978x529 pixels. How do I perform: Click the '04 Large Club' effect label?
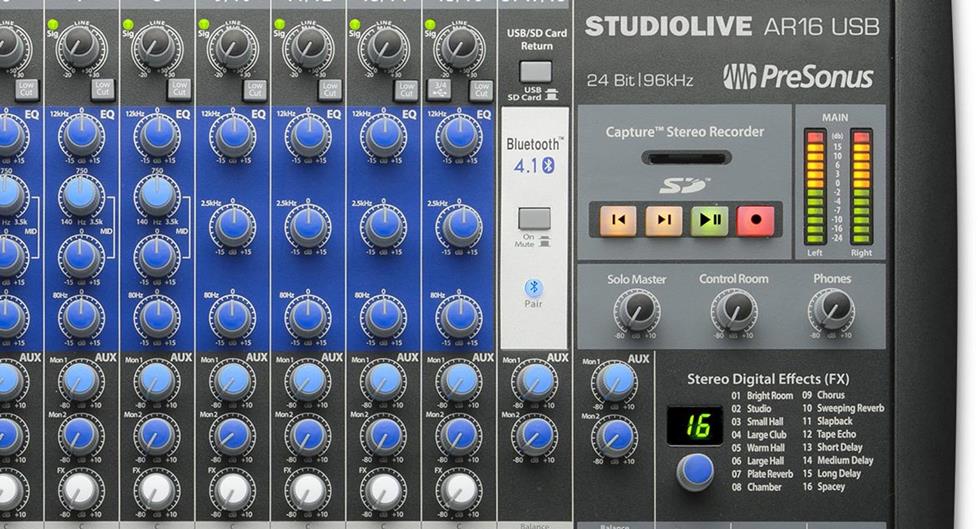759,435
